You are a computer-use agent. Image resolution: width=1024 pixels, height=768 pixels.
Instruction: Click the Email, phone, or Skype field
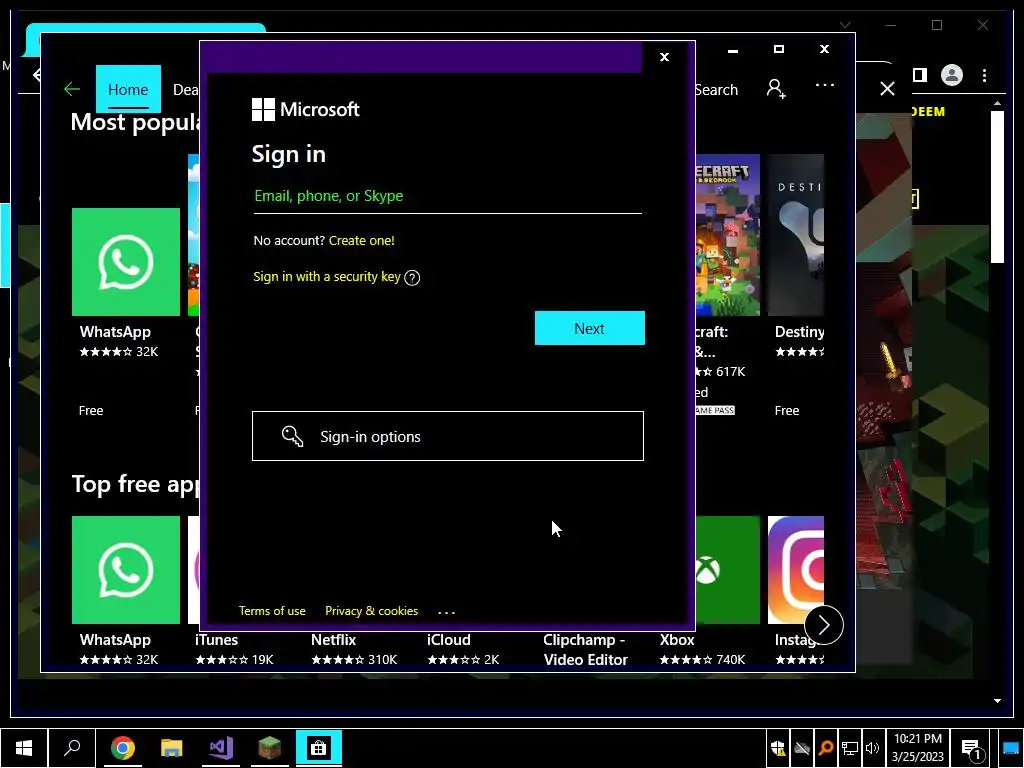[x=447, y=197]
